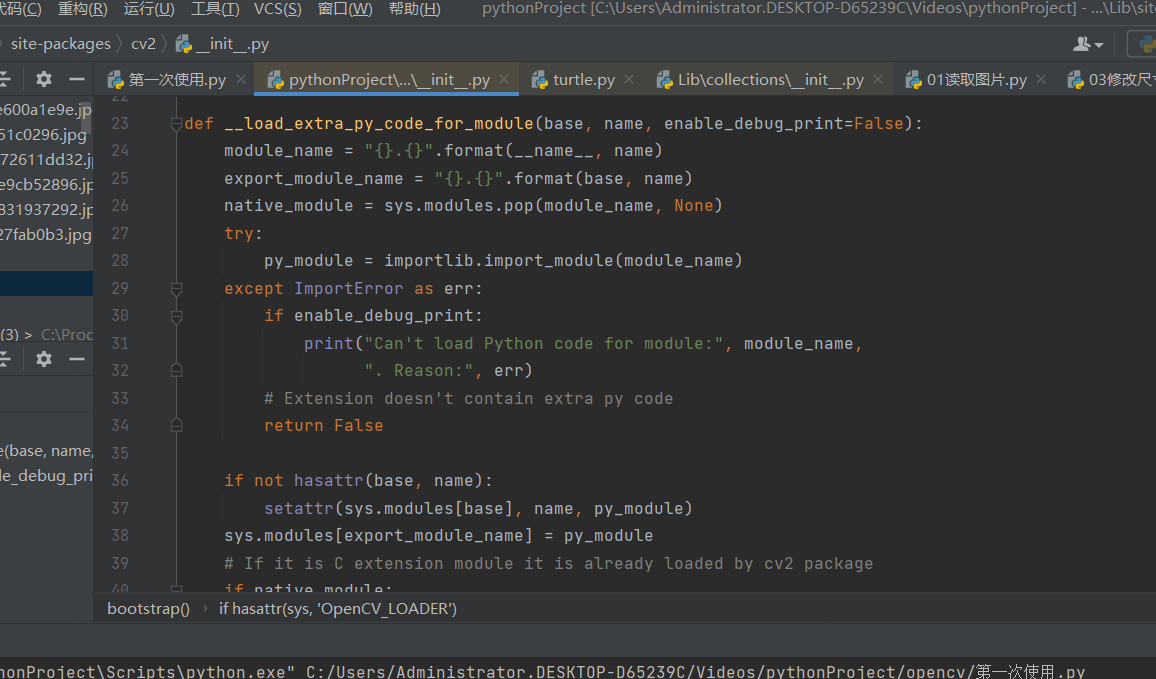The height and width of the screenshot is (679, 1156).
Task: Click bootstrap() in code breadcrumb
Action: click(148, 609)
